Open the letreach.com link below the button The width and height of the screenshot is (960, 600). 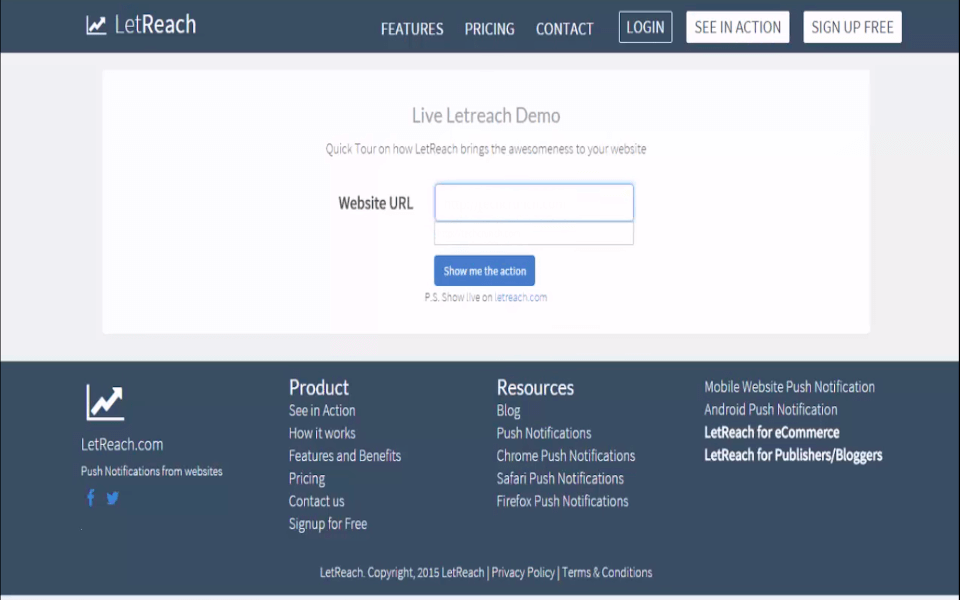520,297
